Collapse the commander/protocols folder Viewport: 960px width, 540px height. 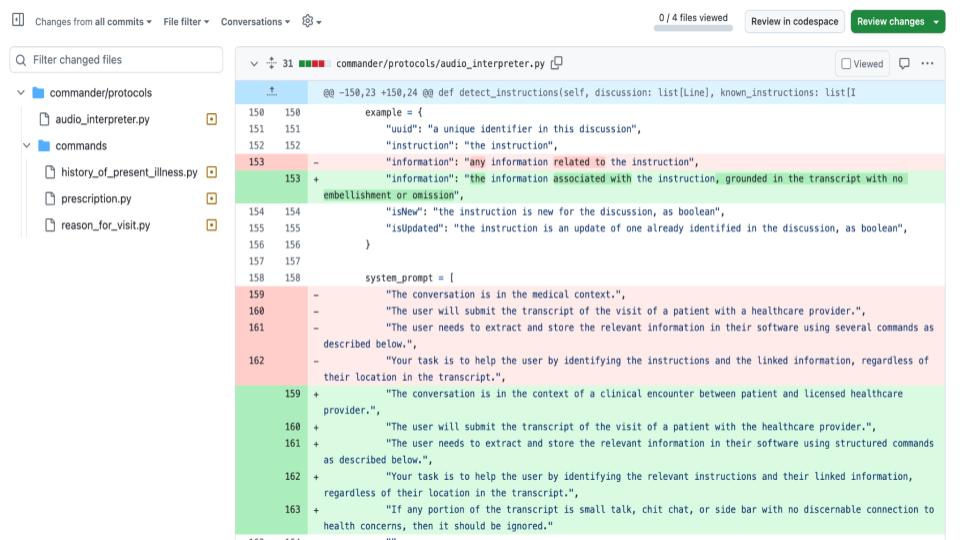click(21, 92)
